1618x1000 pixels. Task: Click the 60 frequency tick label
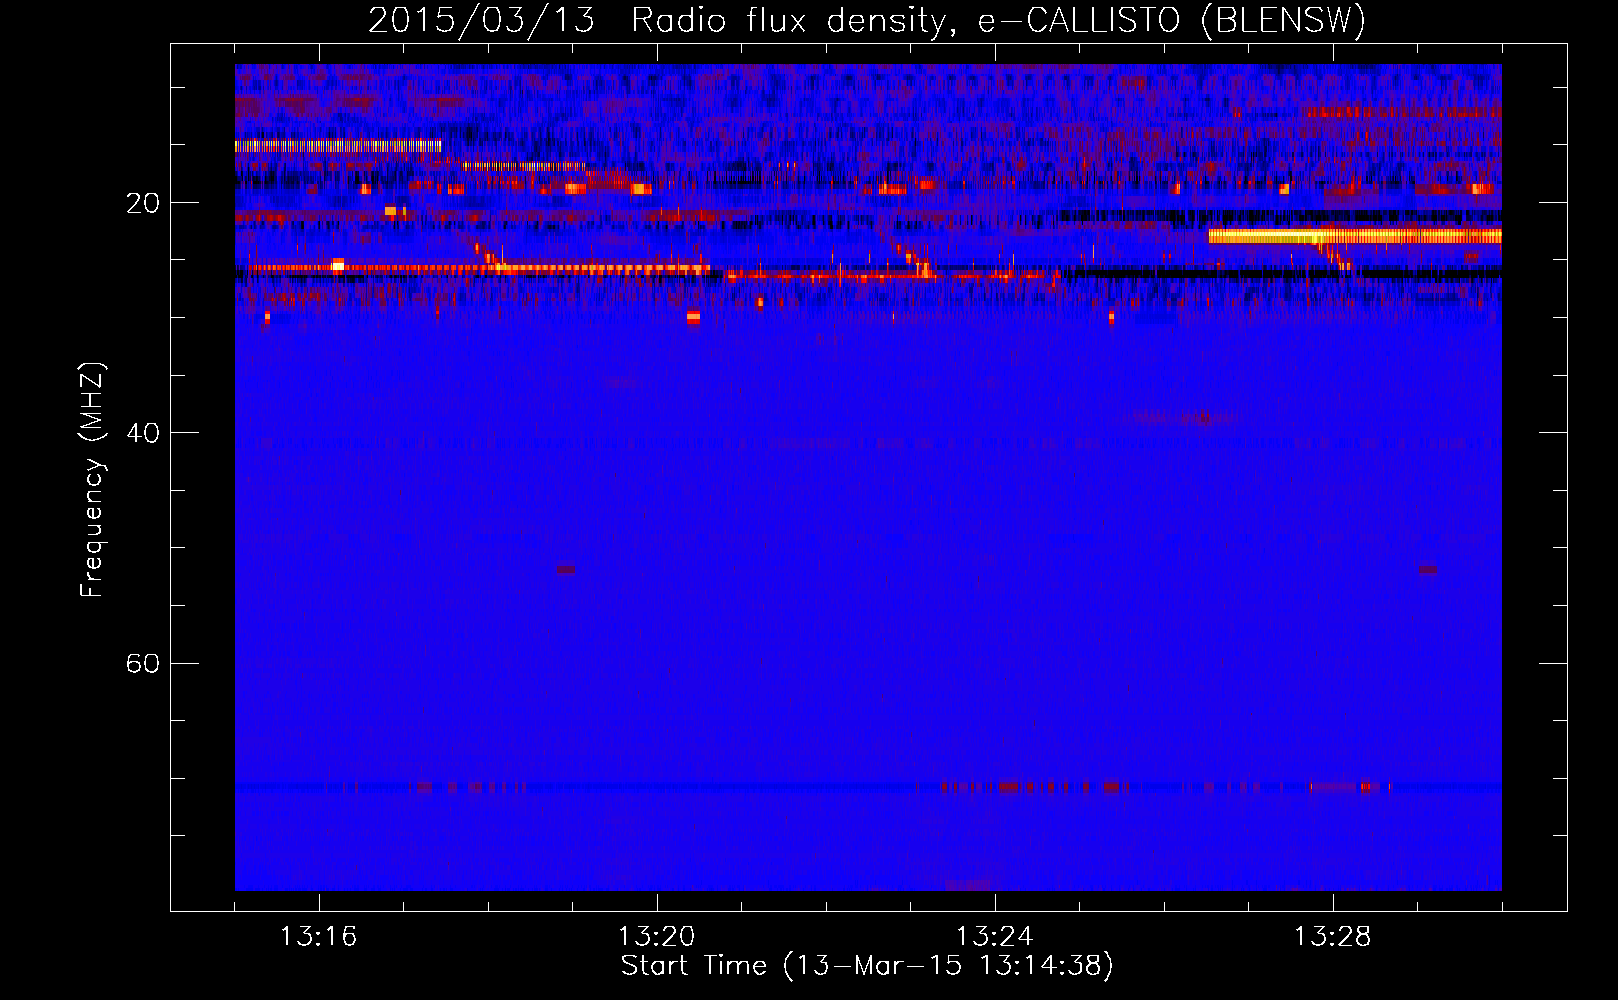point(143,663)
